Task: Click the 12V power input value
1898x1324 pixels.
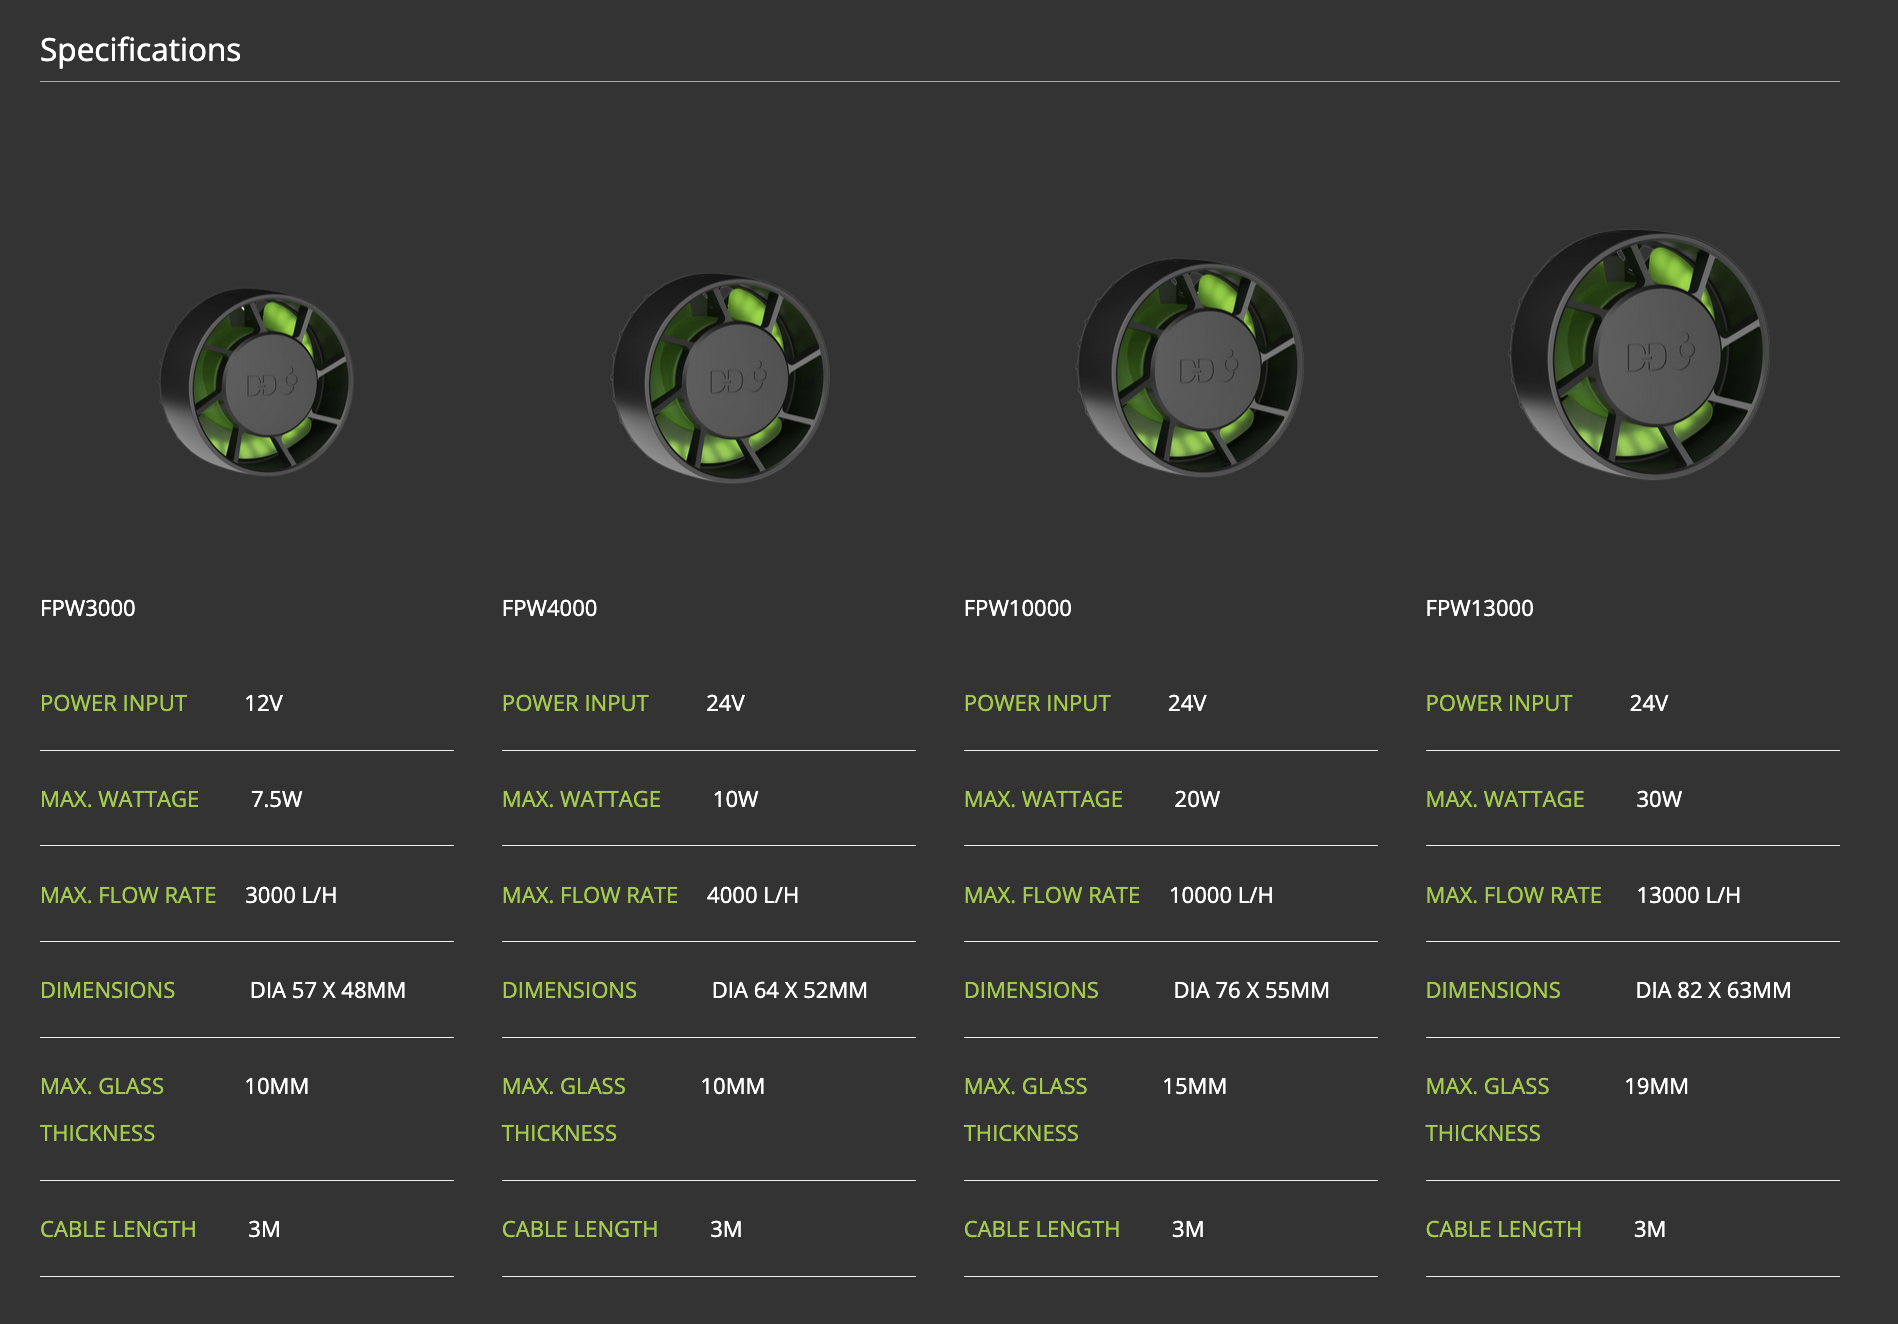Action: point(263,703)
